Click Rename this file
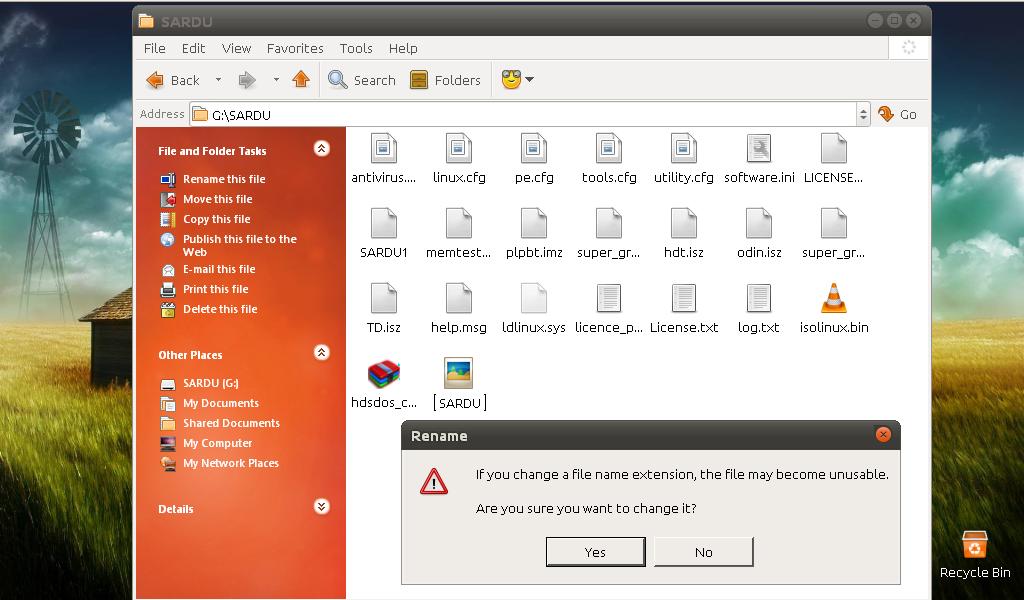Screen dimensions: 1024x600 tap(213, 179)
